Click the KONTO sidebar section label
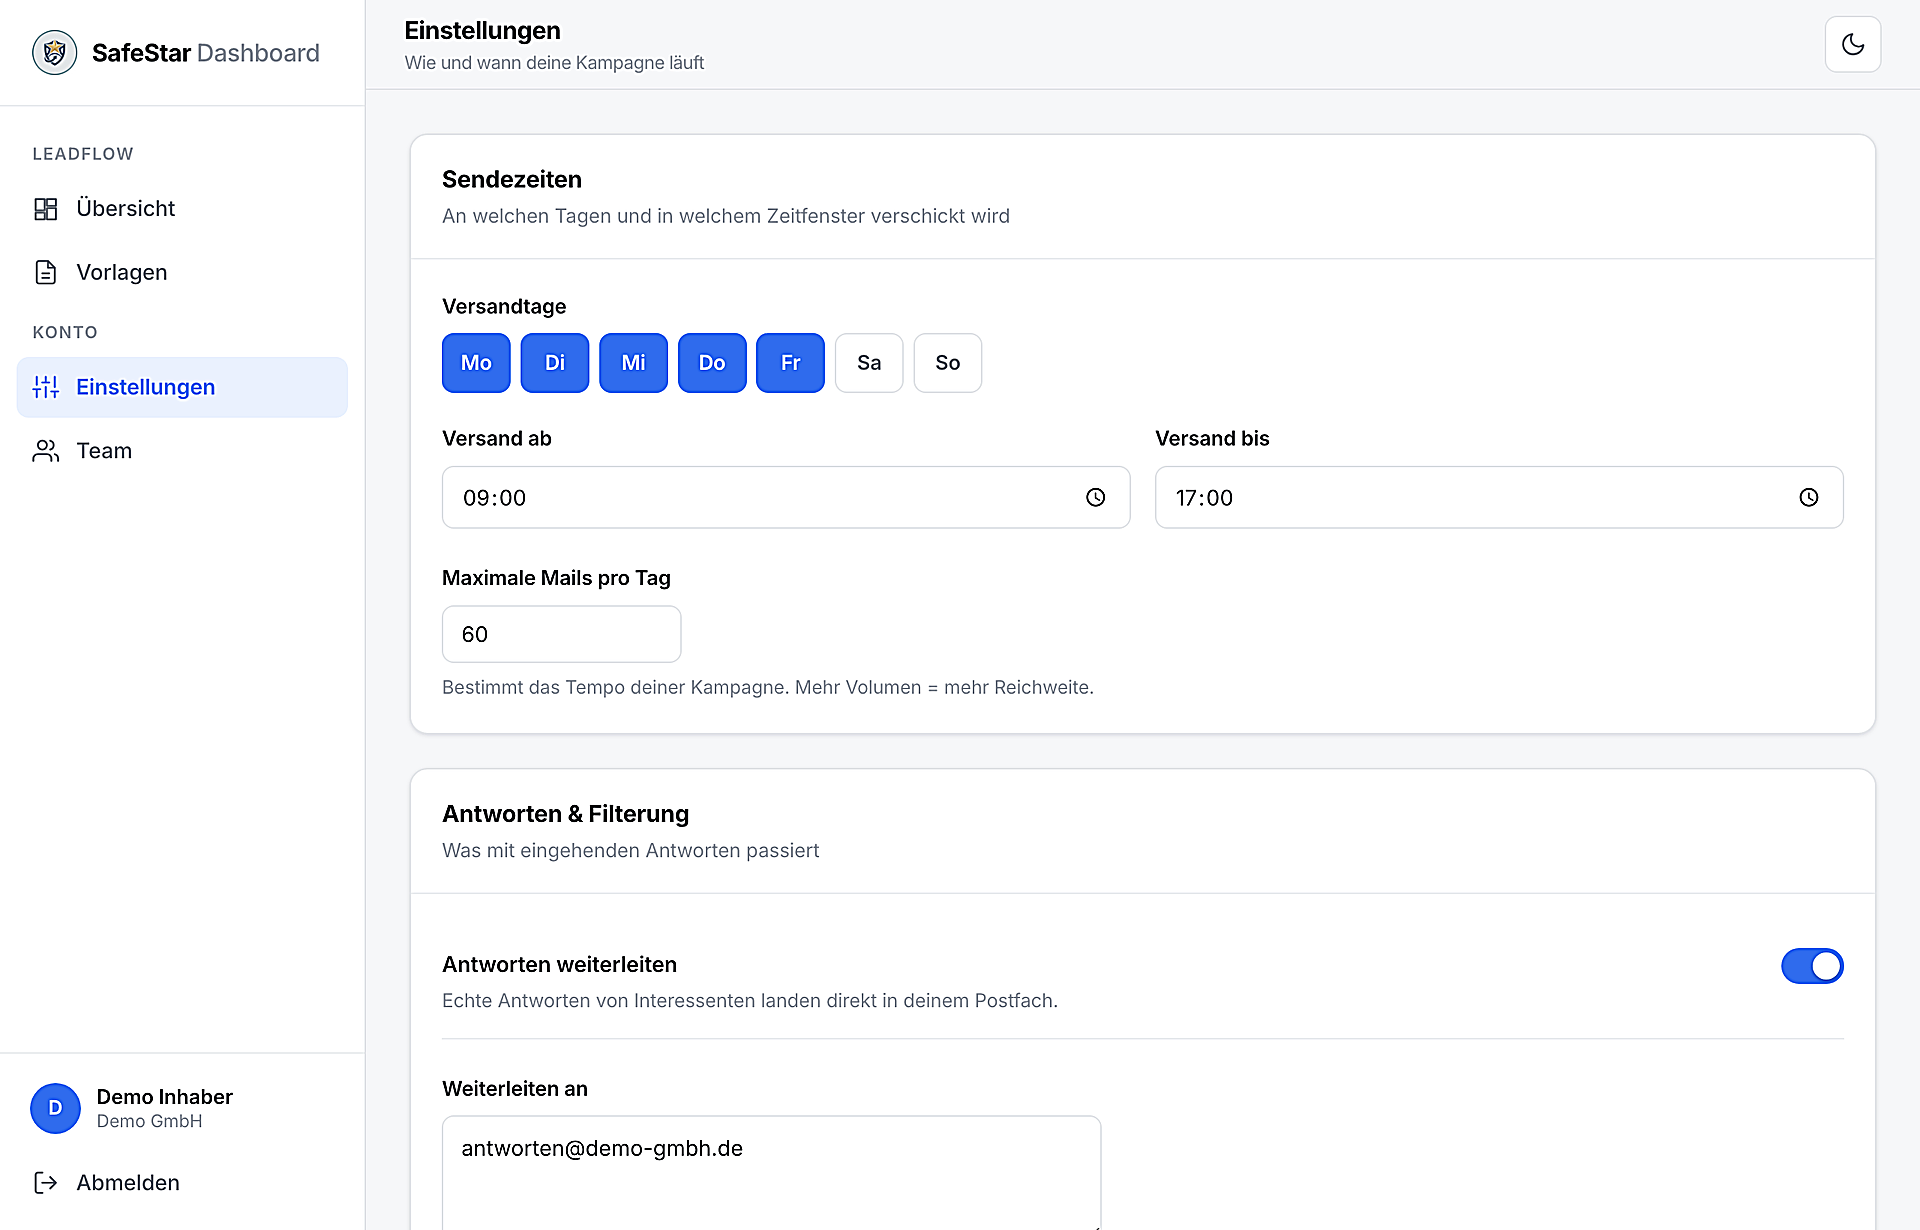Image resolution: width=1920 pixels, height=1230 pixels. [x=65, y=333]
